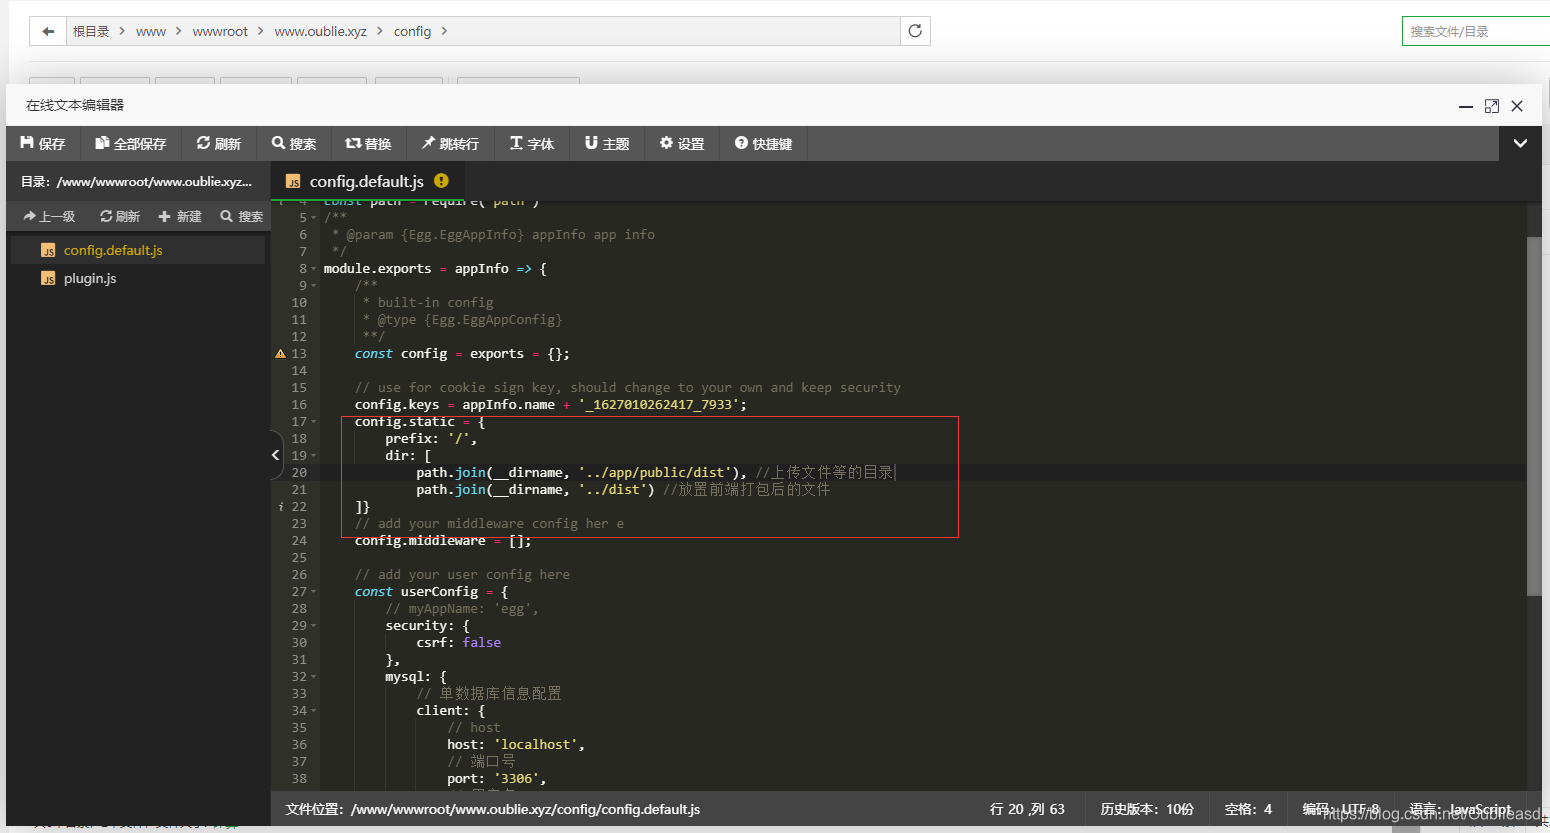Screen dimensions: 1550x833
Task: Refresh the sidebar file list
Action: (120, 216)
